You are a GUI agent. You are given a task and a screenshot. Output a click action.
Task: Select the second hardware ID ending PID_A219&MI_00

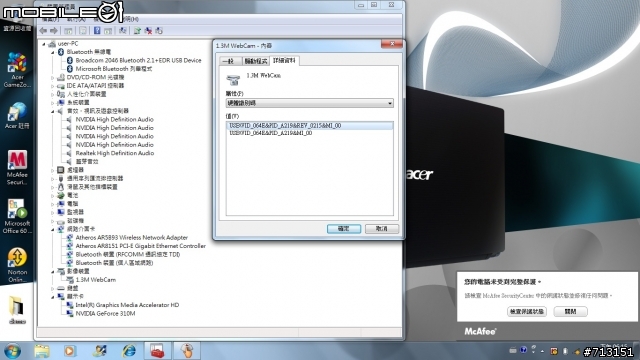click(x=271, y=133)
